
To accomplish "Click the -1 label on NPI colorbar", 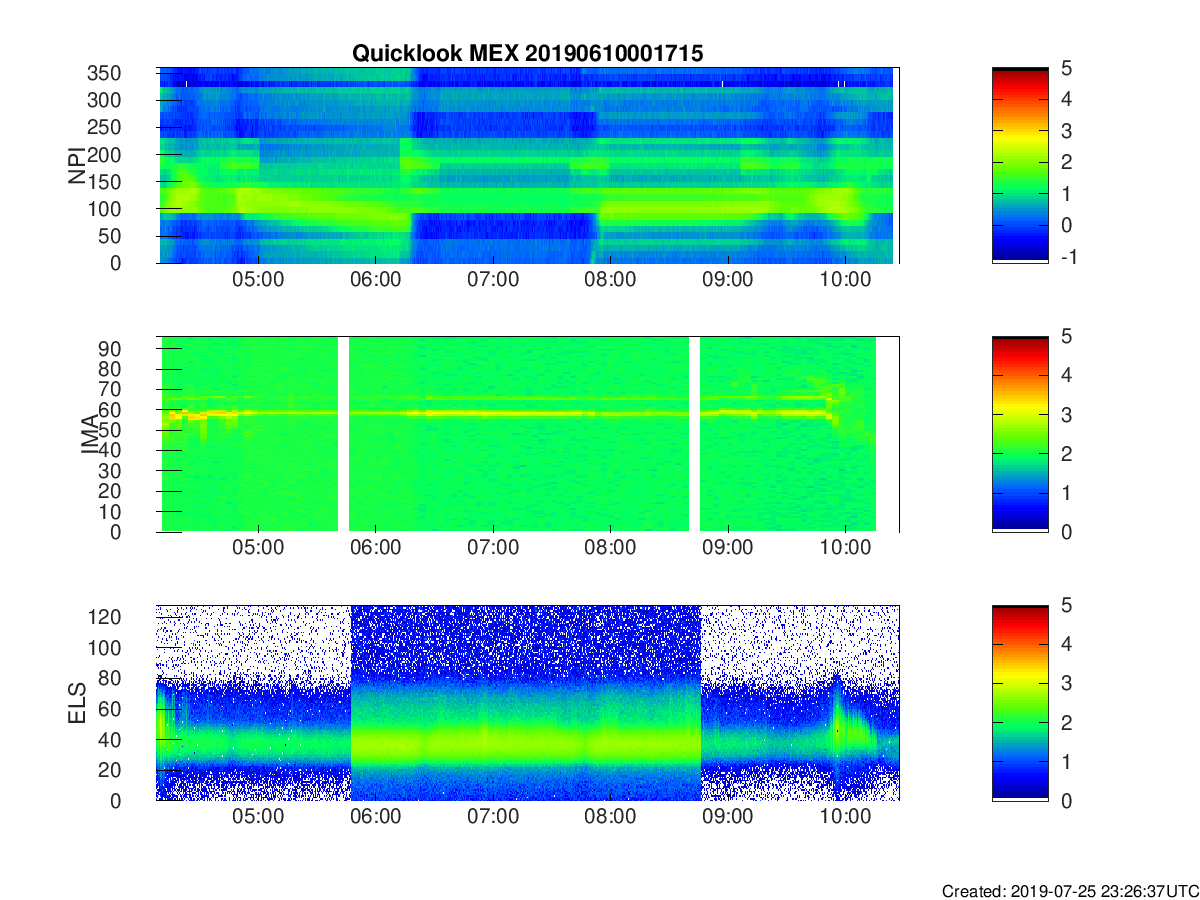I will pos(1067,257).
